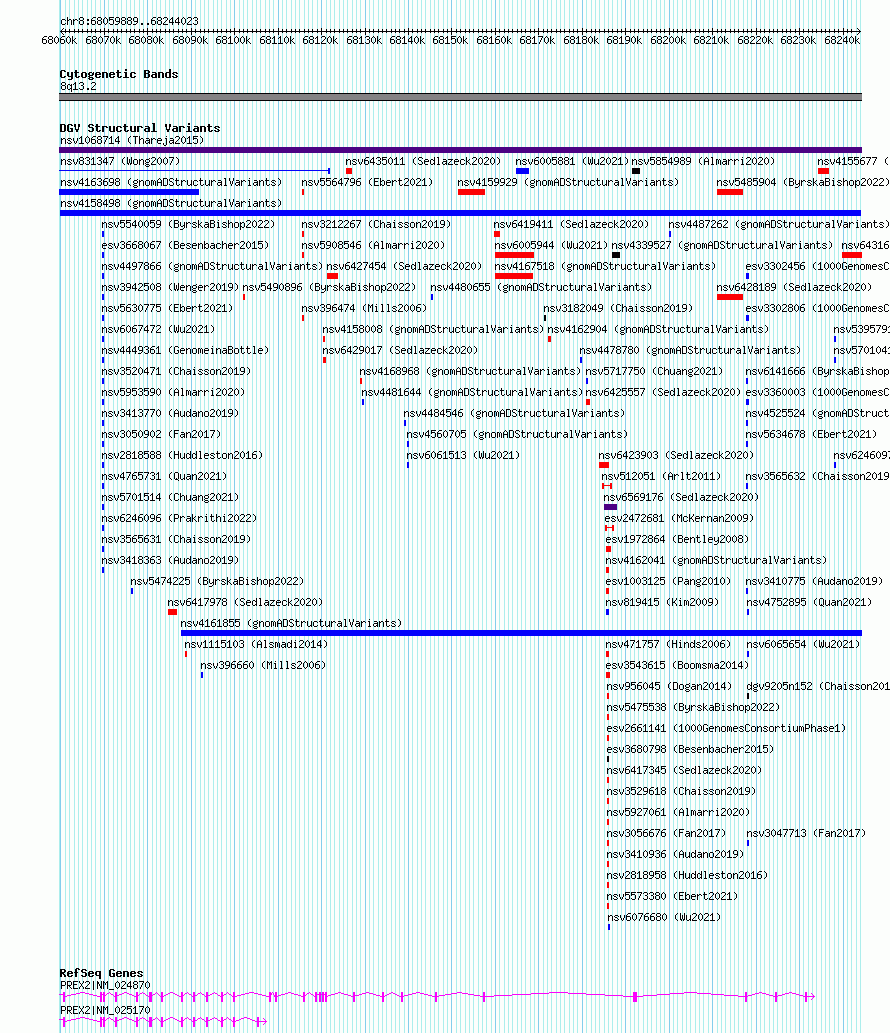The width and height of the screenshot is (890, 1033).
Task: Click the nsv6427454 (Sedlazeck2020) label
Action: click(404, 267)
